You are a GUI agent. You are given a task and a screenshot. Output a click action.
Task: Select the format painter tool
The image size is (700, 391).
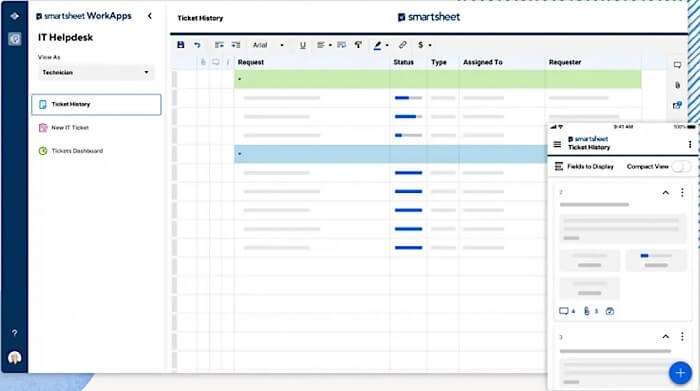tap(358, 45)
